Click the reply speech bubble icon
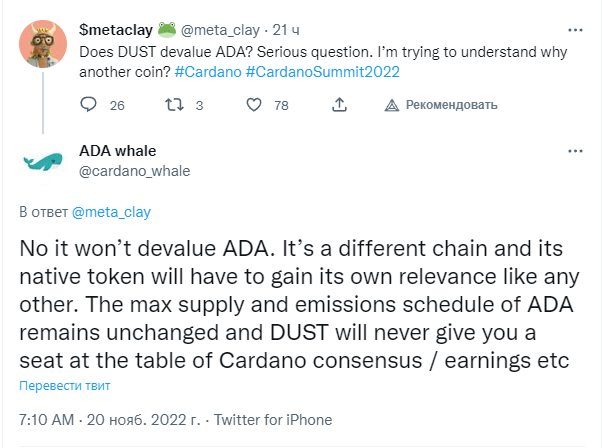This screenshot has width=602, height=448. point(88,104)
